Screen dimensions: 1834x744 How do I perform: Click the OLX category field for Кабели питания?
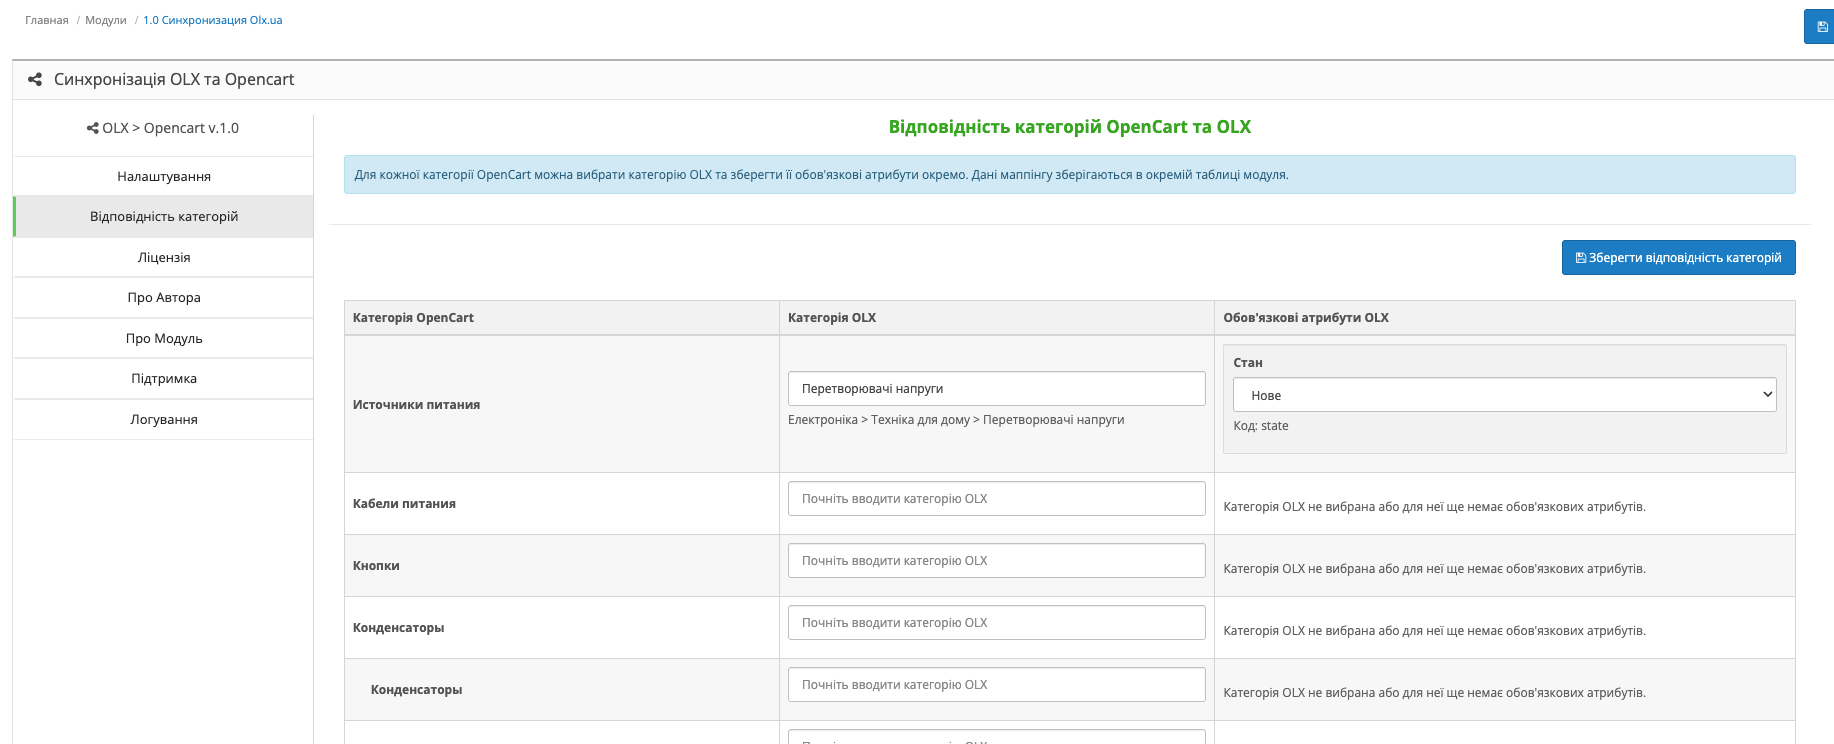[996, 499]
